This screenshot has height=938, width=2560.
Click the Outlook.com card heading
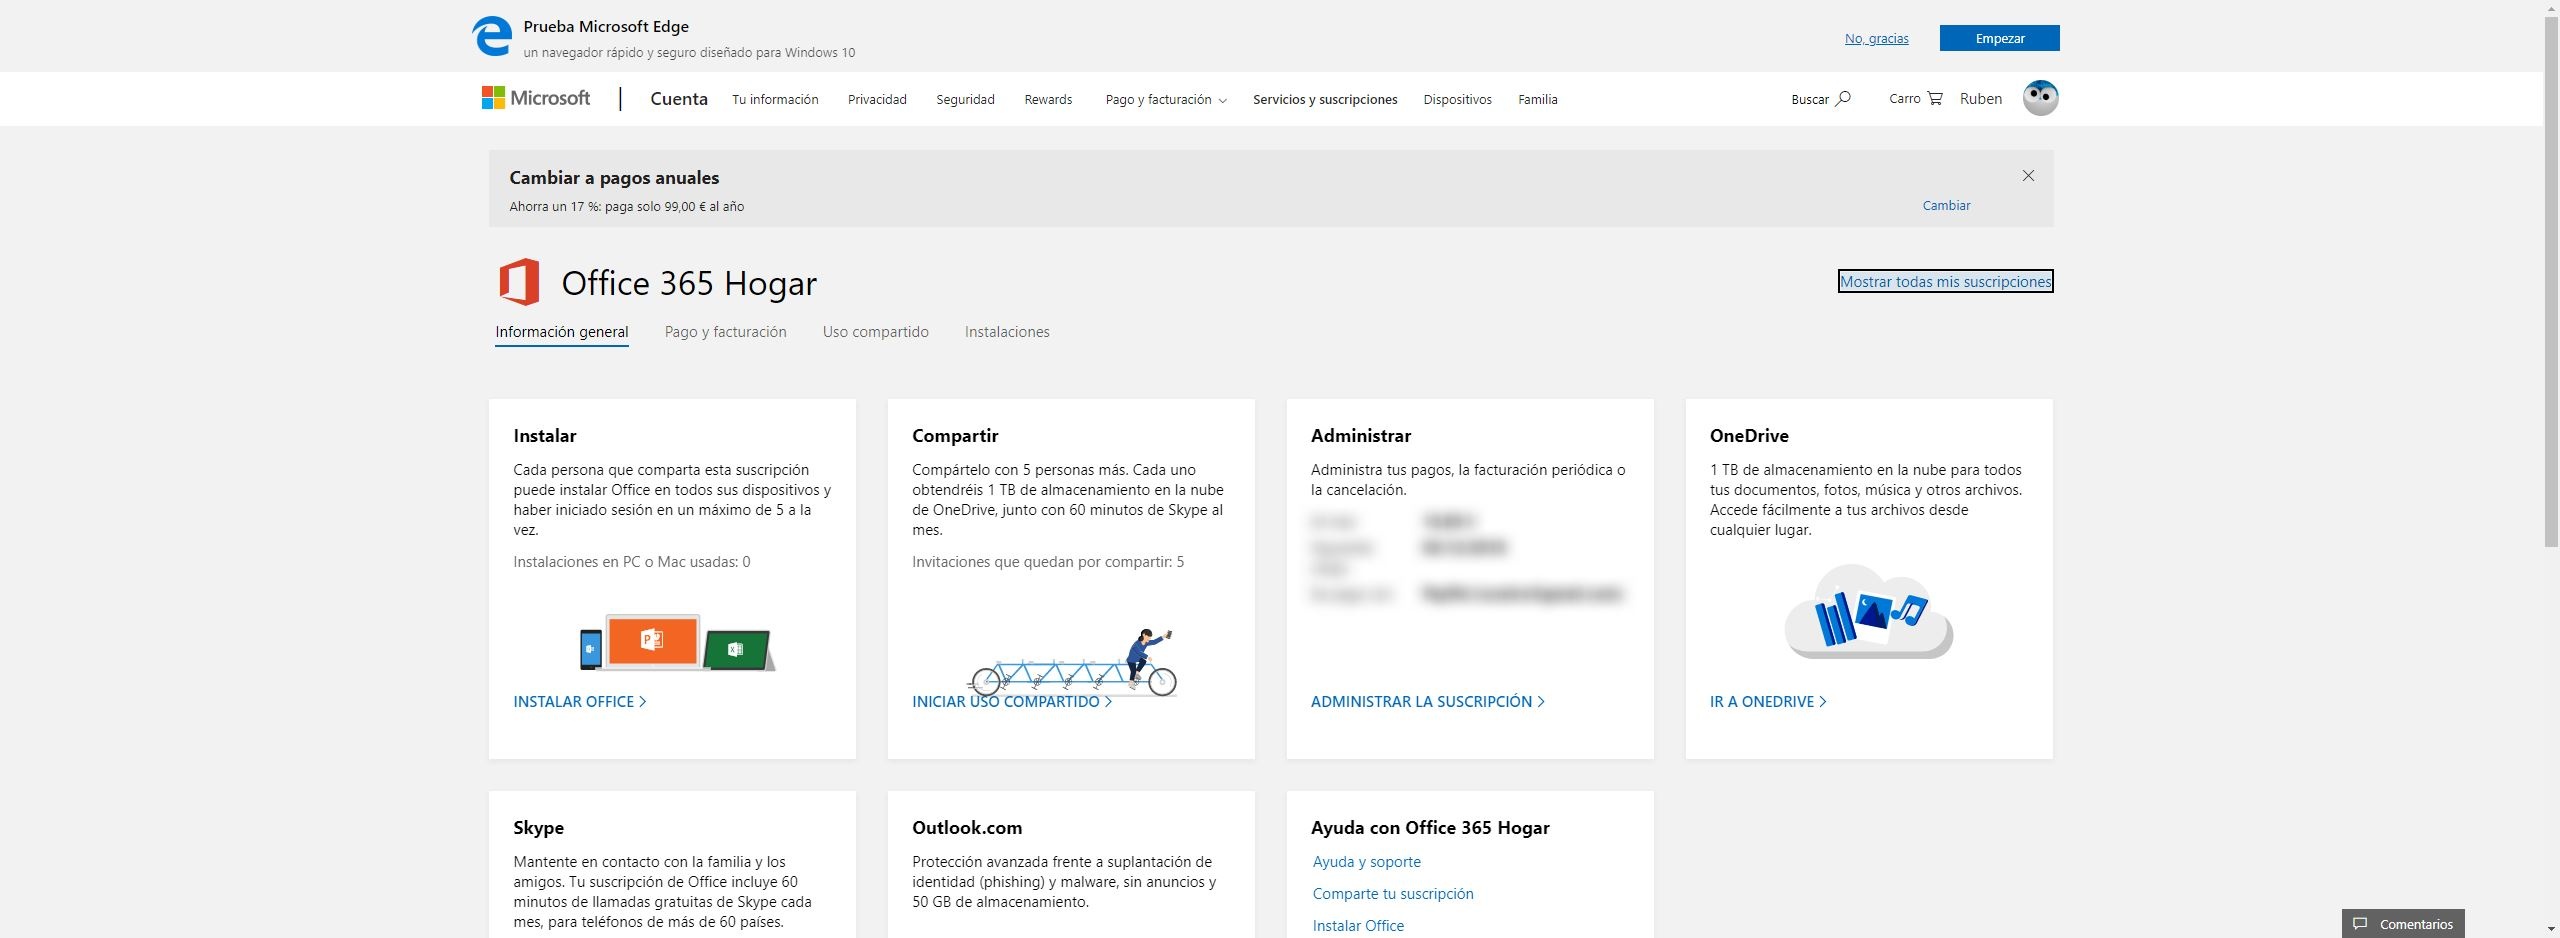(967, 828)
